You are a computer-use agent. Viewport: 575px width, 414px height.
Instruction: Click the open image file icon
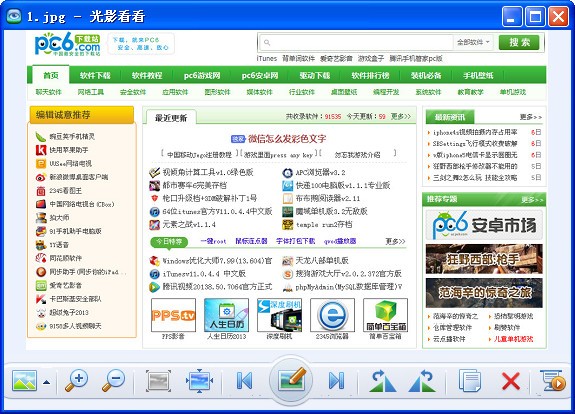point(24,380)
